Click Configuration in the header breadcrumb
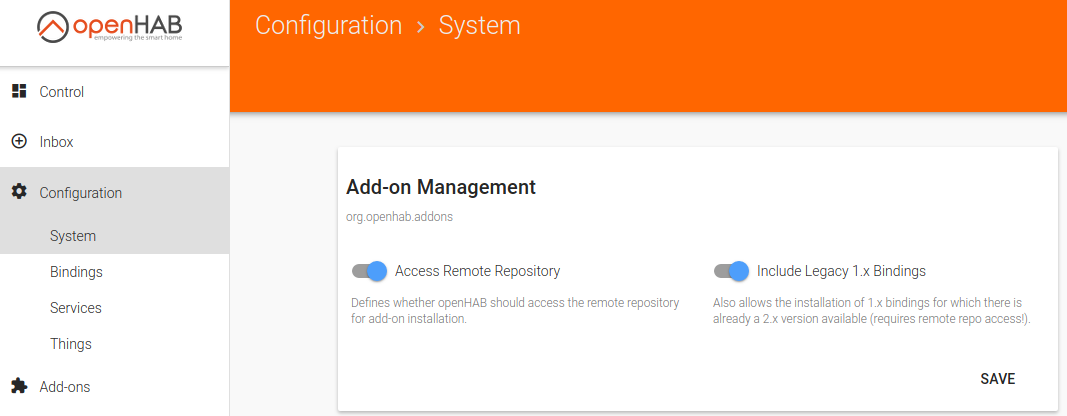Screen dimensions: 1067x416 328,25
